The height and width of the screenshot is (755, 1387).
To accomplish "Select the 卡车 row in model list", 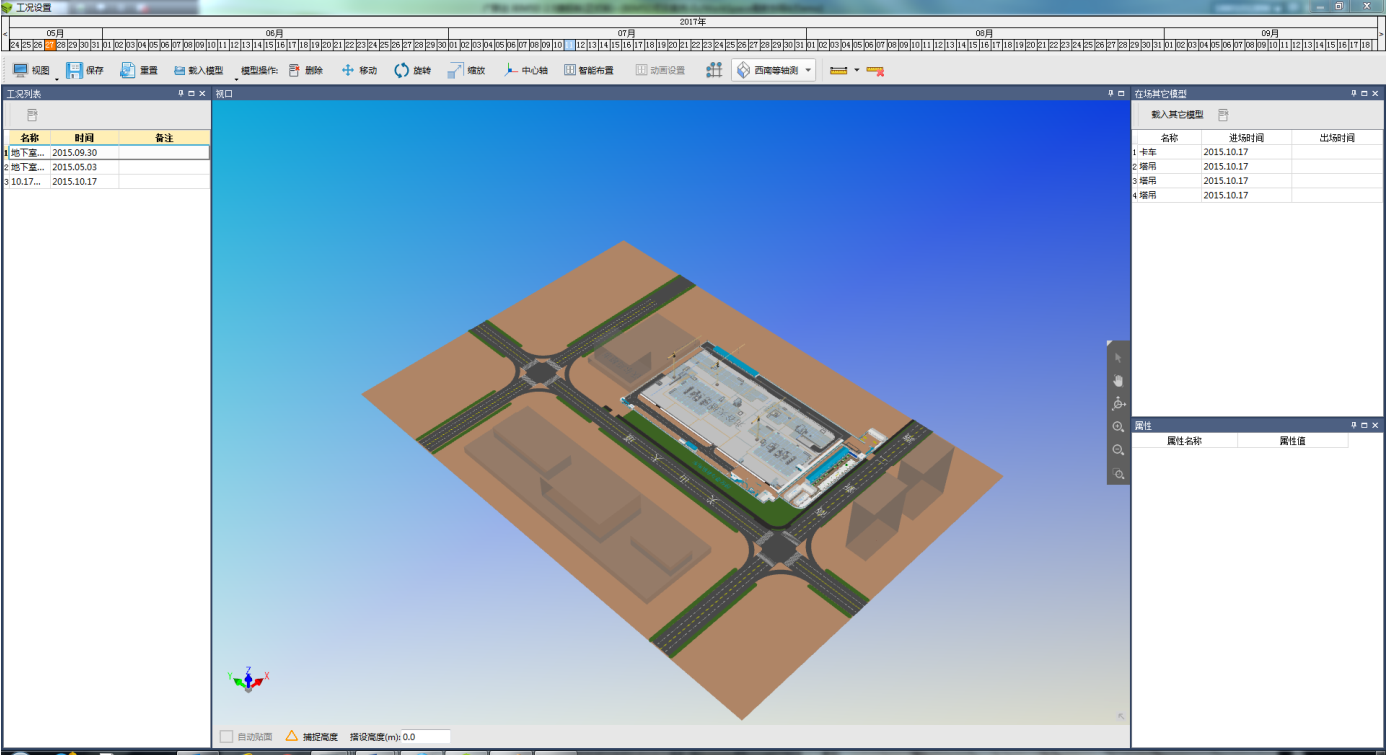I will click(x=1257, y=152).
